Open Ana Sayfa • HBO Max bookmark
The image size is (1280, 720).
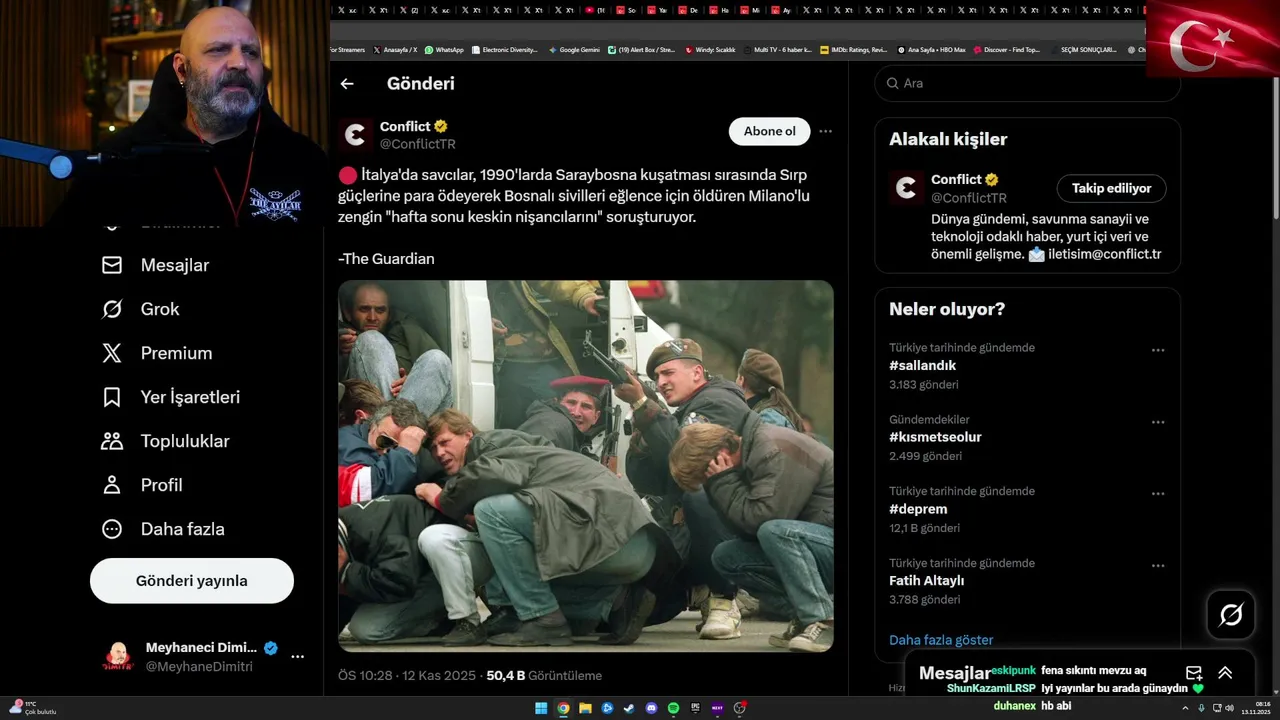point(931,49)
